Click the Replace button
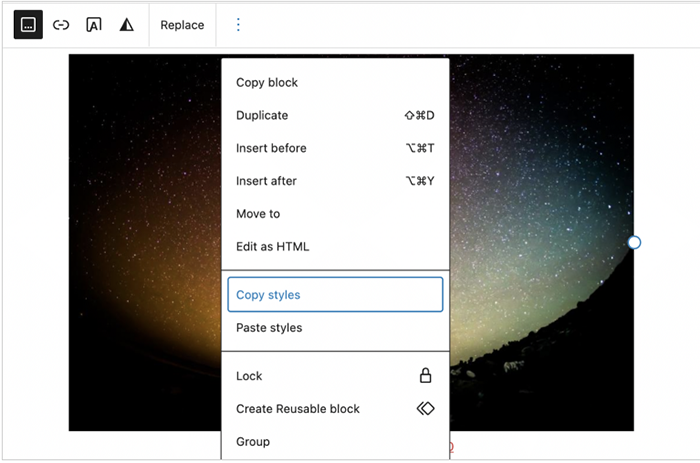Screen dimensions: 700x463 coord(182,25)
